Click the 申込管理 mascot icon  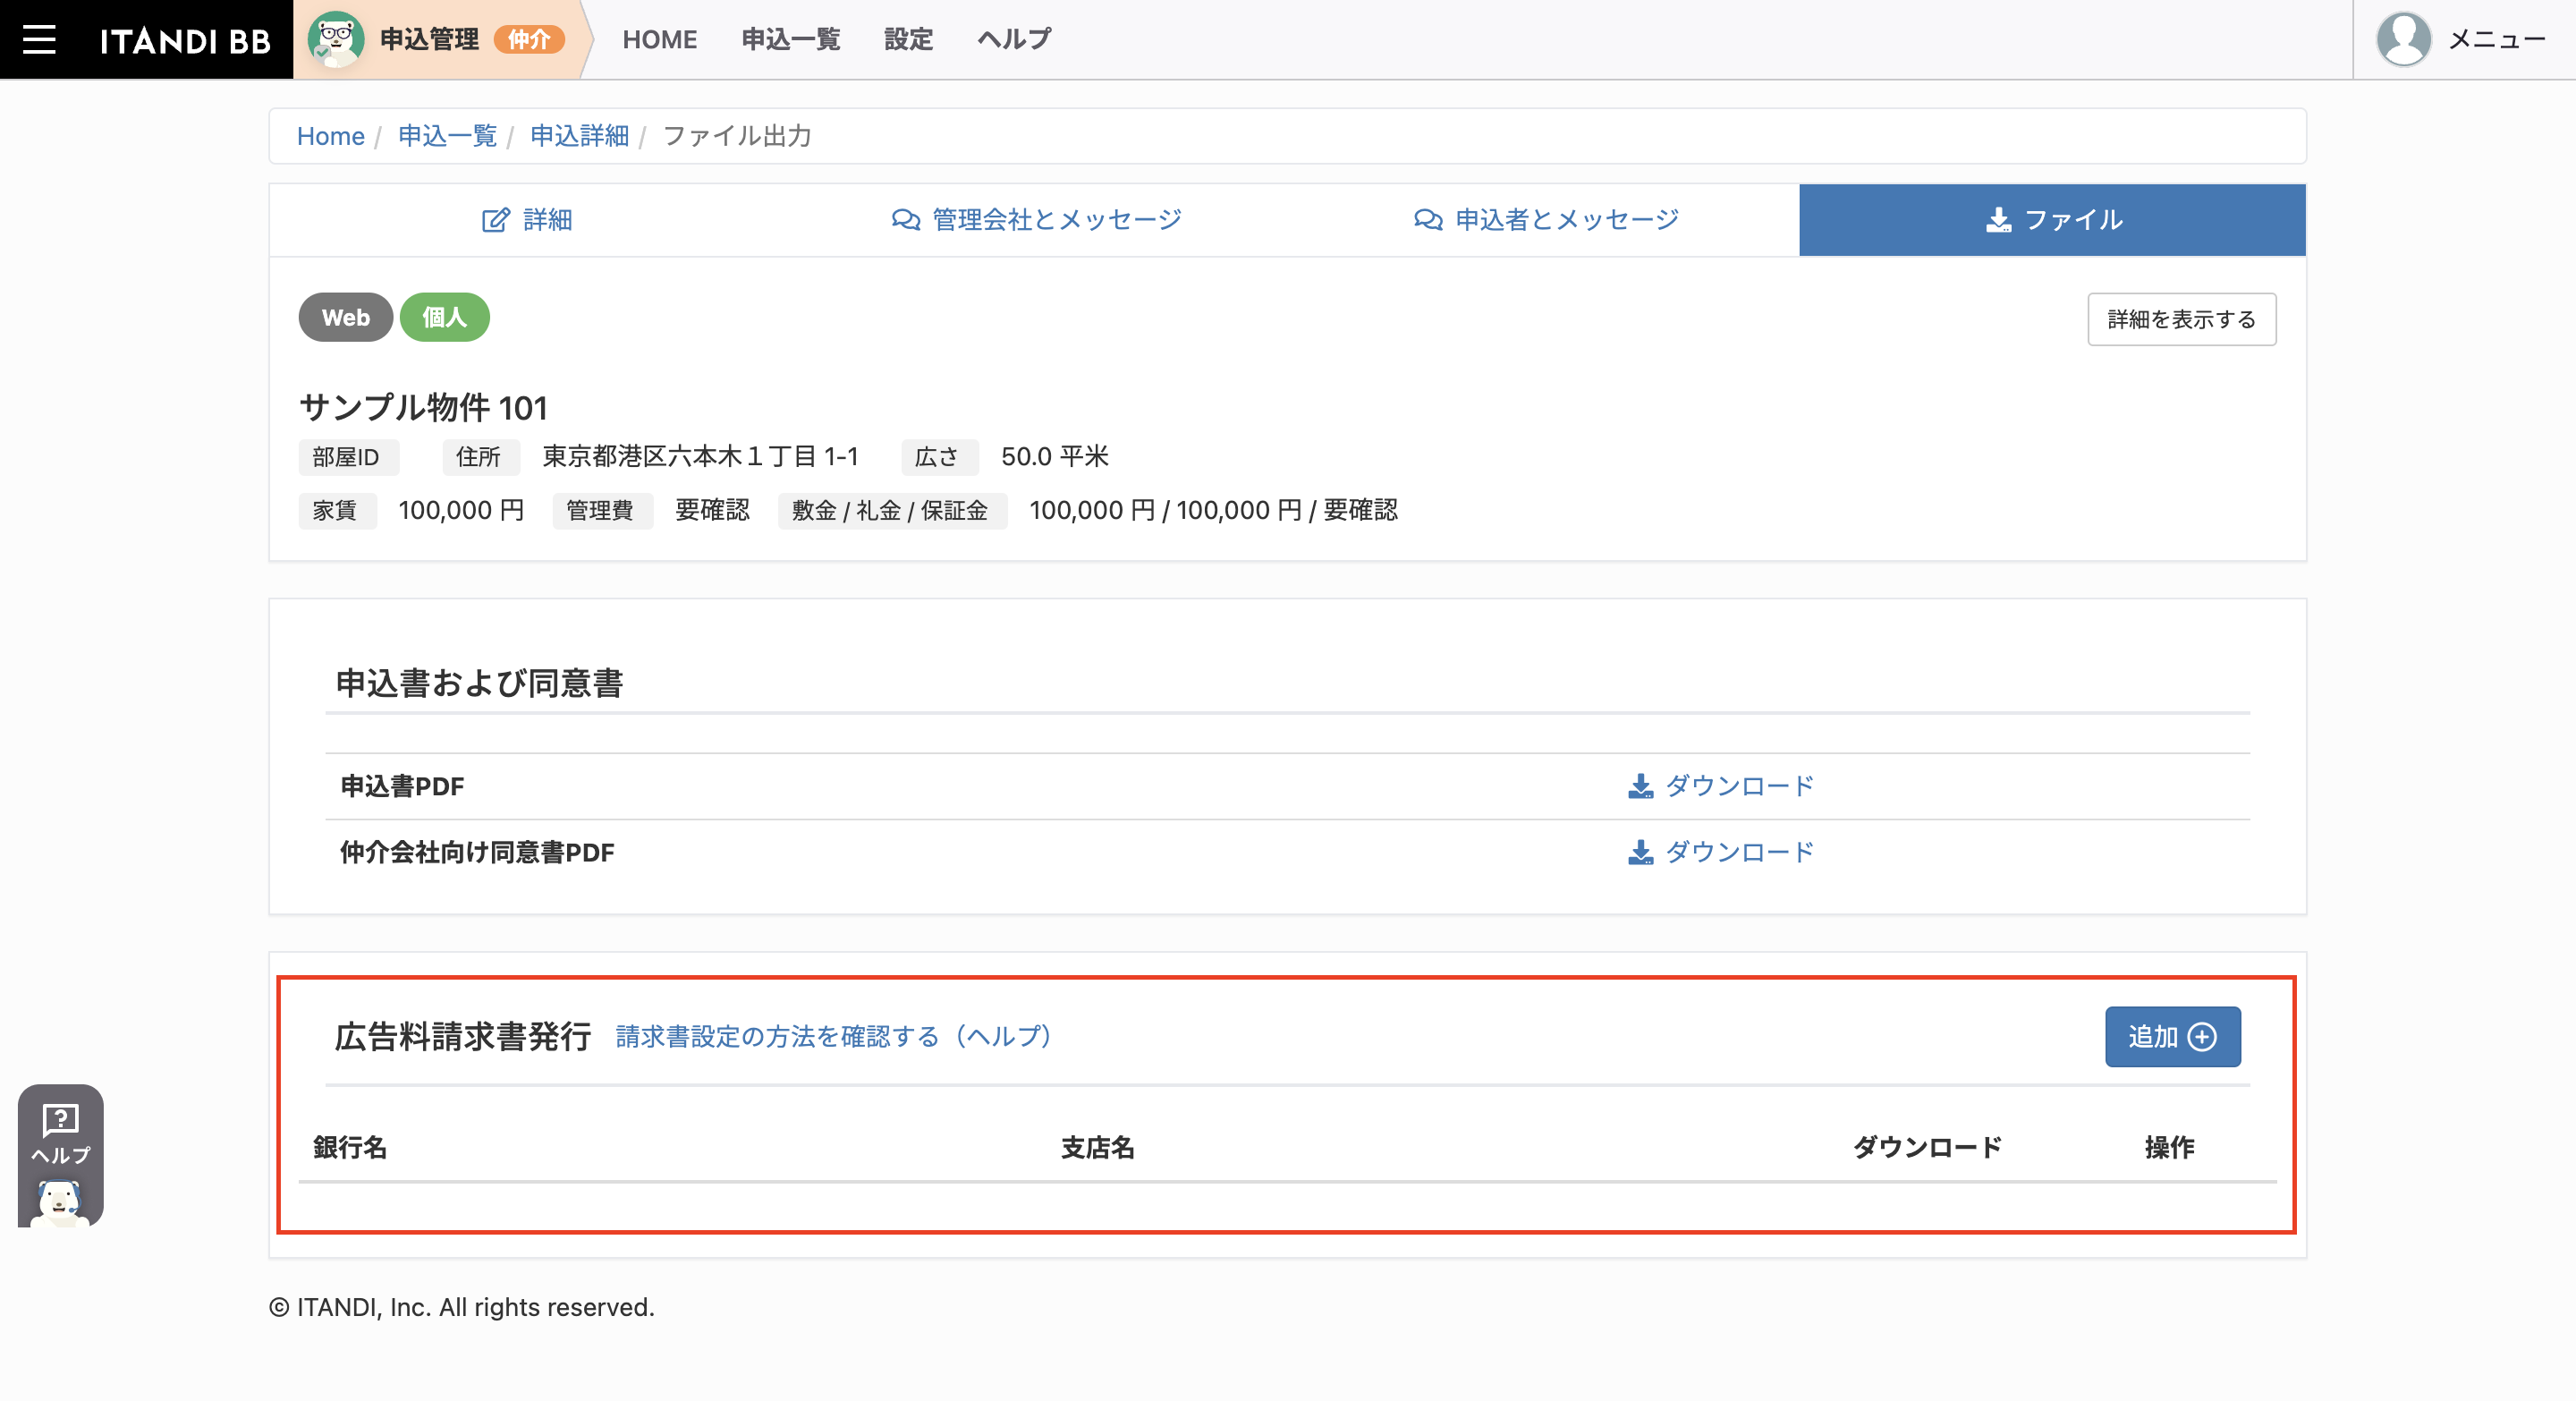coord(335,39)
